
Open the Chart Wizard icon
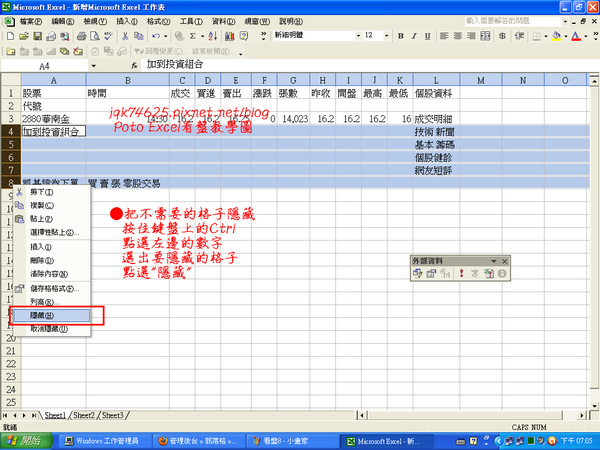(x=230, y=36)
